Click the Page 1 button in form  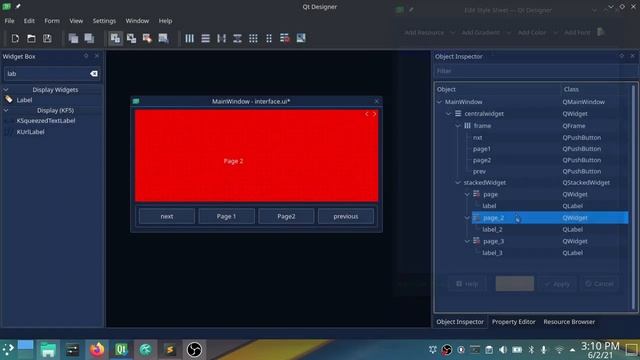(x=227, y=216)
